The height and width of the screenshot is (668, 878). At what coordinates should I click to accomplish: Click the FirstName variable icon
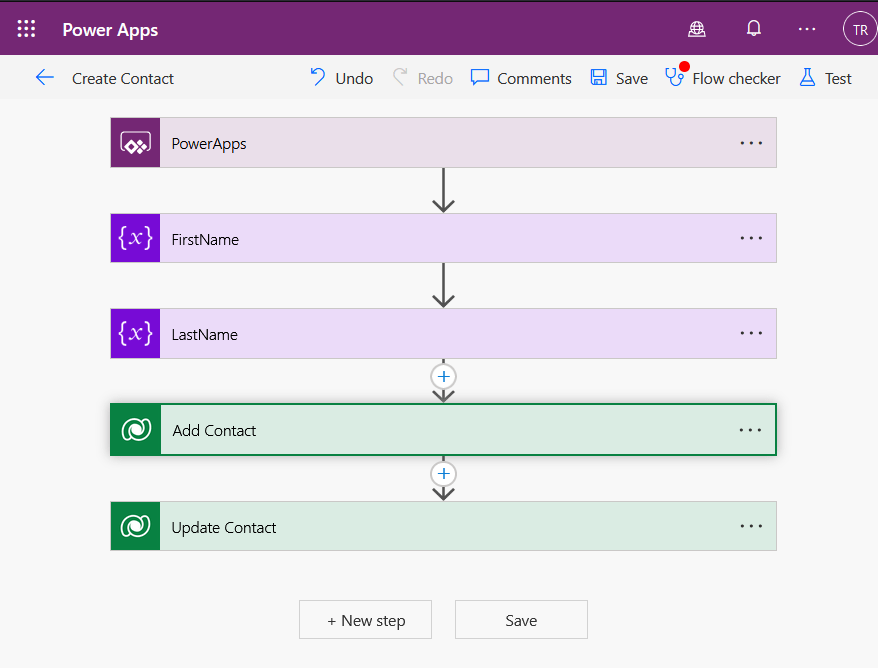pos(136,238)
